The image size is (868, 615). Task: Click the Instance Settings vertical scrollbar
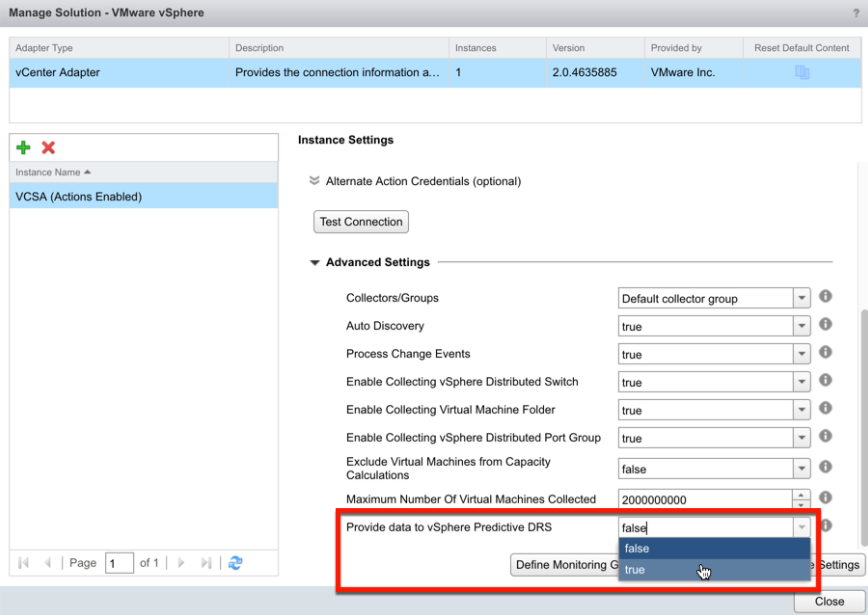click(864, 426)
